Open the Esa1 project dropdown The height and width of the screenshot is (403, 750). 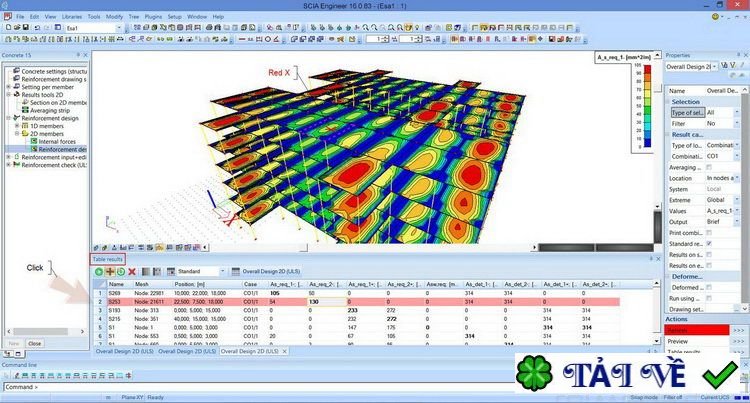[x=119, y=28]
